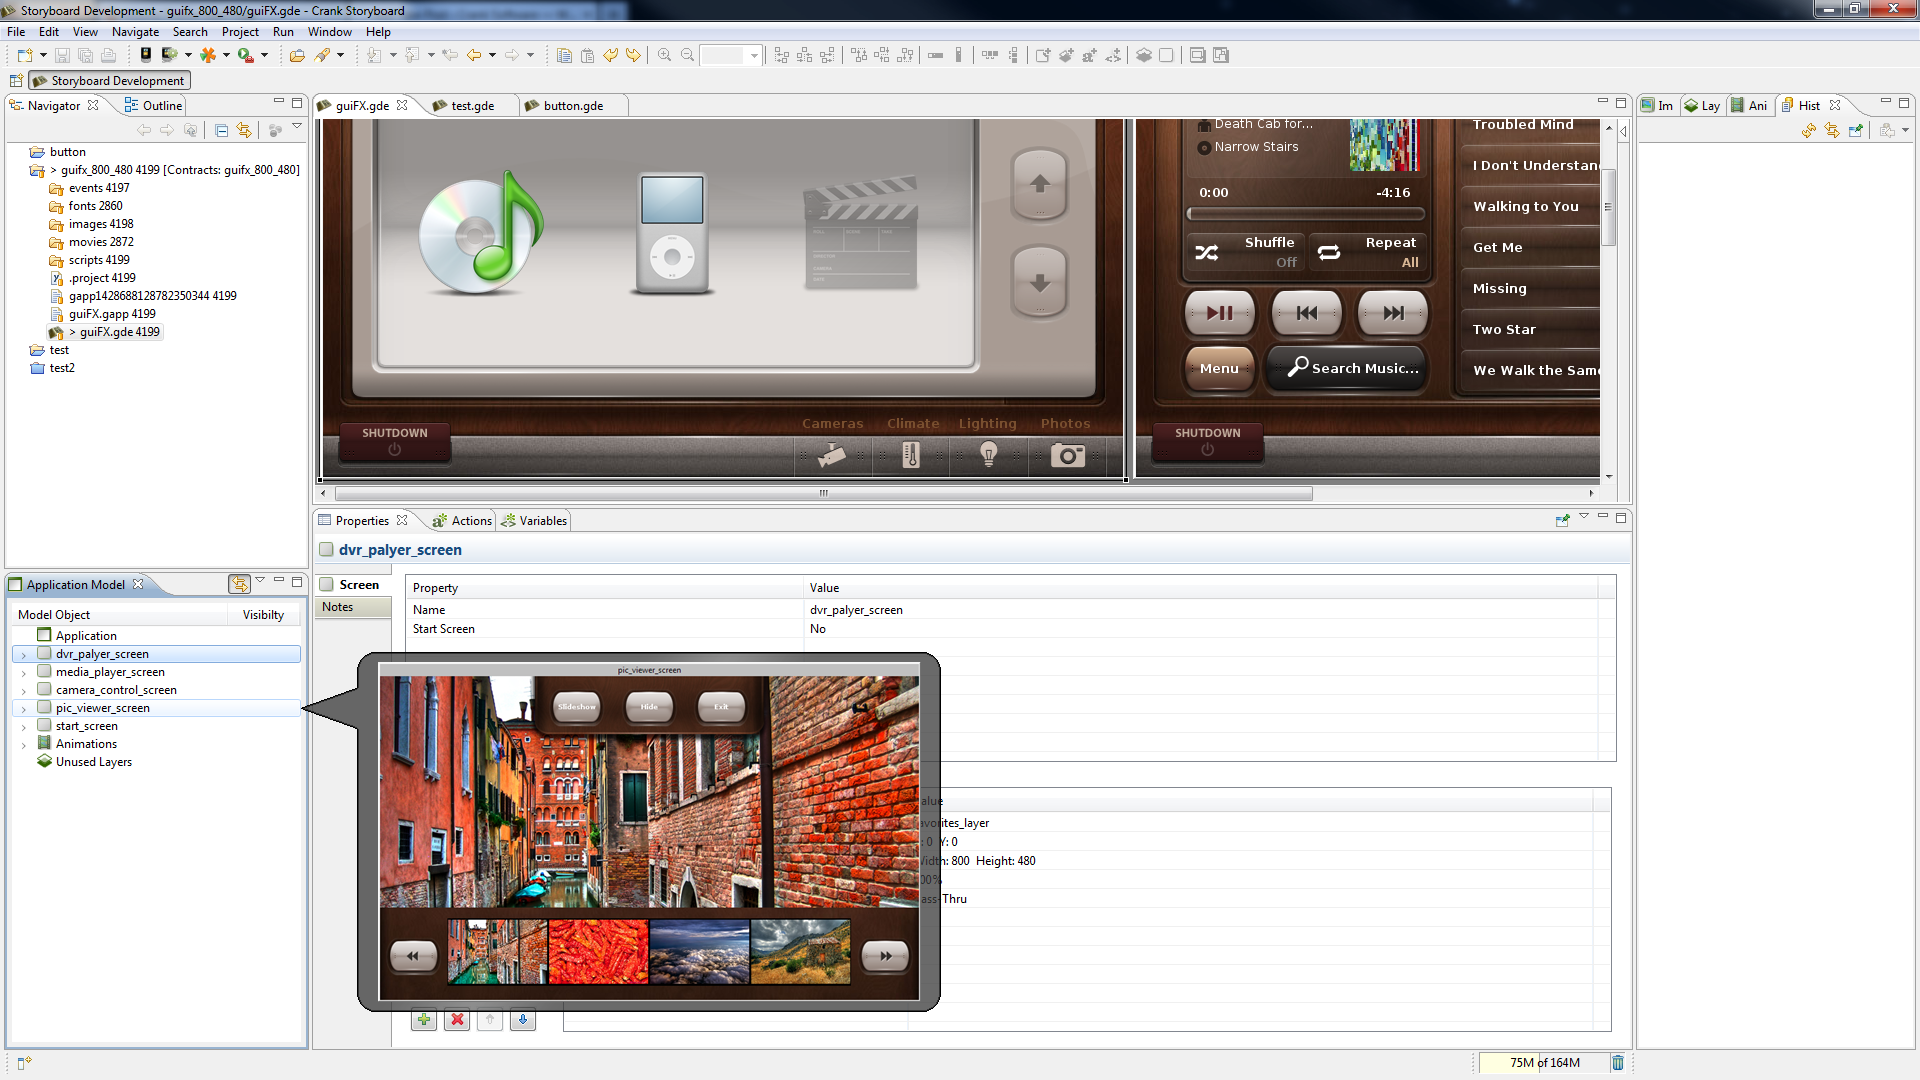
Task: Click the Paste icon in the toolbar
Action: pyautogui.click(x=587, y=55)
